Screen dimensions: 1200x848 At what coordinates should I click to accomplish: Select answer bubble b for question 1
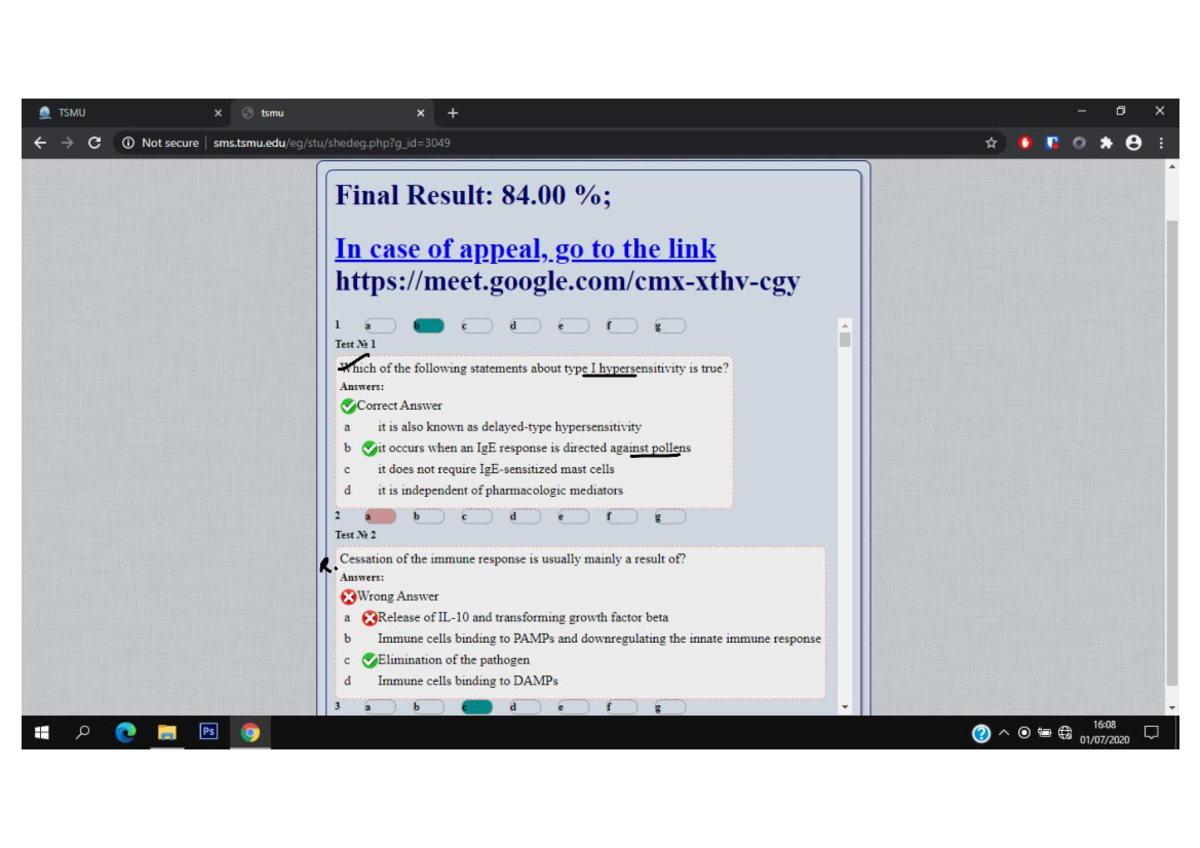point(428,325)
